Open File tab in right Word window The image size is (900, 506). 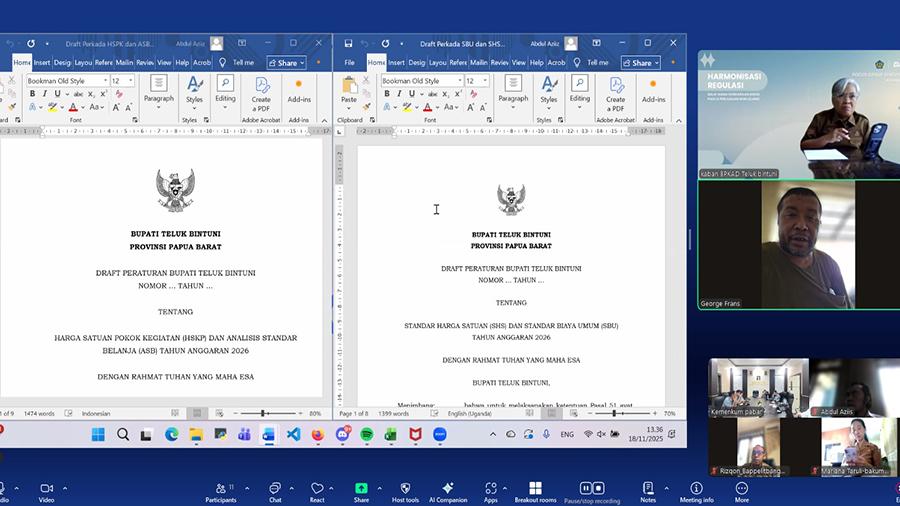(349, 62)
